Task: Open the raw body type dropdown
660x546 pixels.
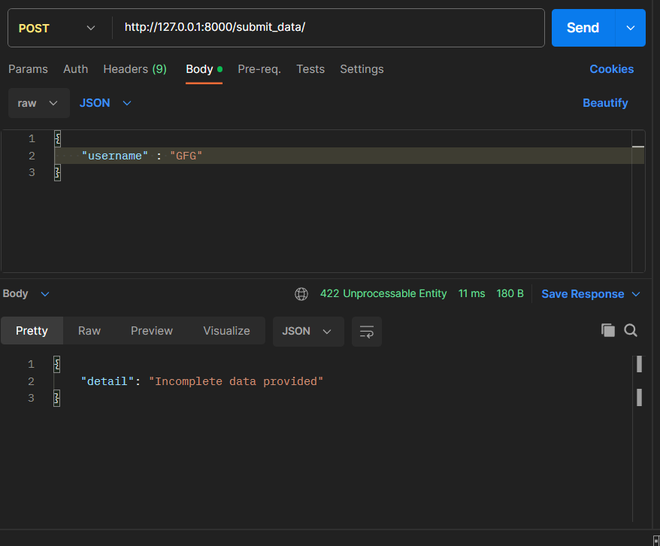Action: click(38, 103)
